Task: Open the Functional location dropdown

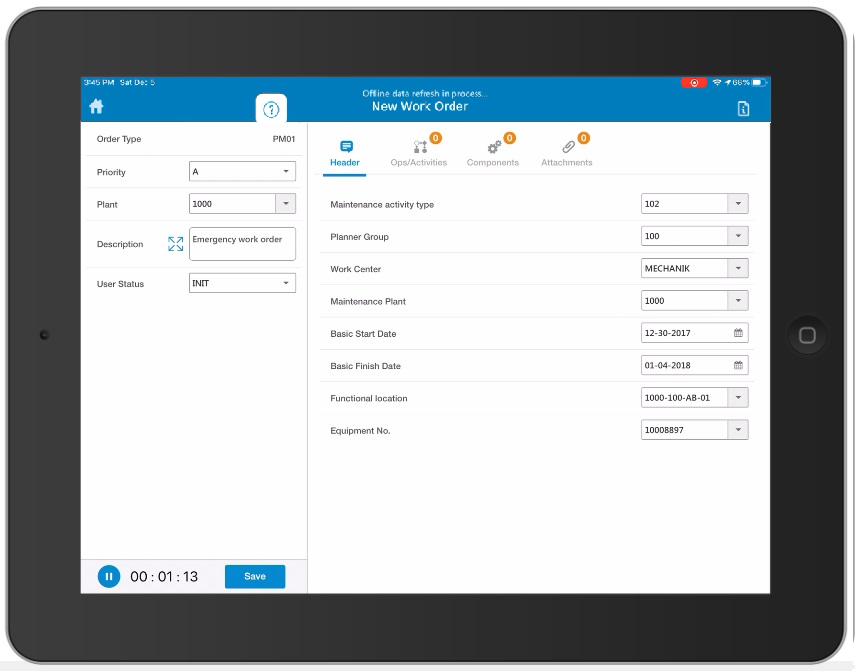Action: coord(738,398)
